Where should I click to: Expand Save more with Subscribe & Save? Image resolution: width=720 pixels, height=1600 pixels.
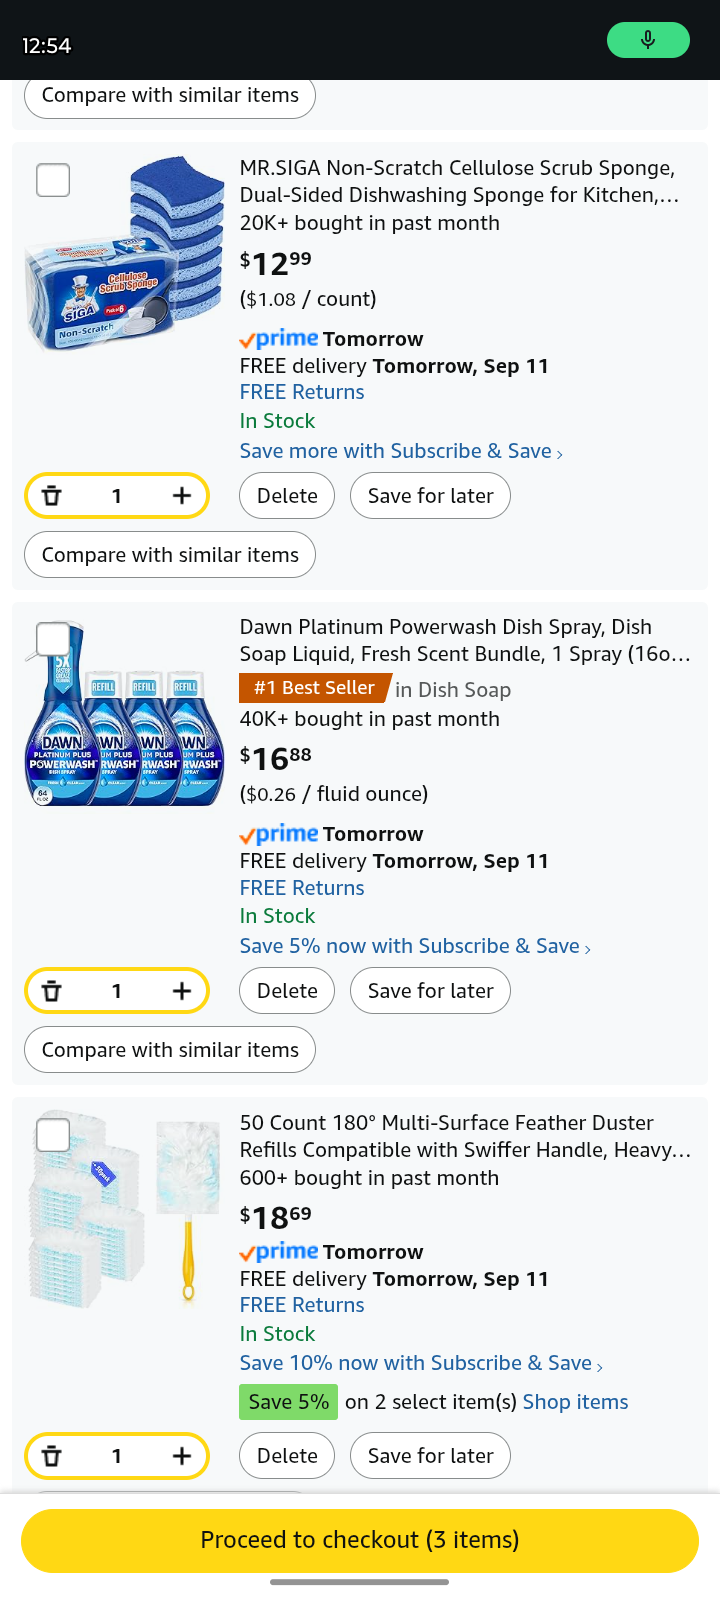click(401, 451)
